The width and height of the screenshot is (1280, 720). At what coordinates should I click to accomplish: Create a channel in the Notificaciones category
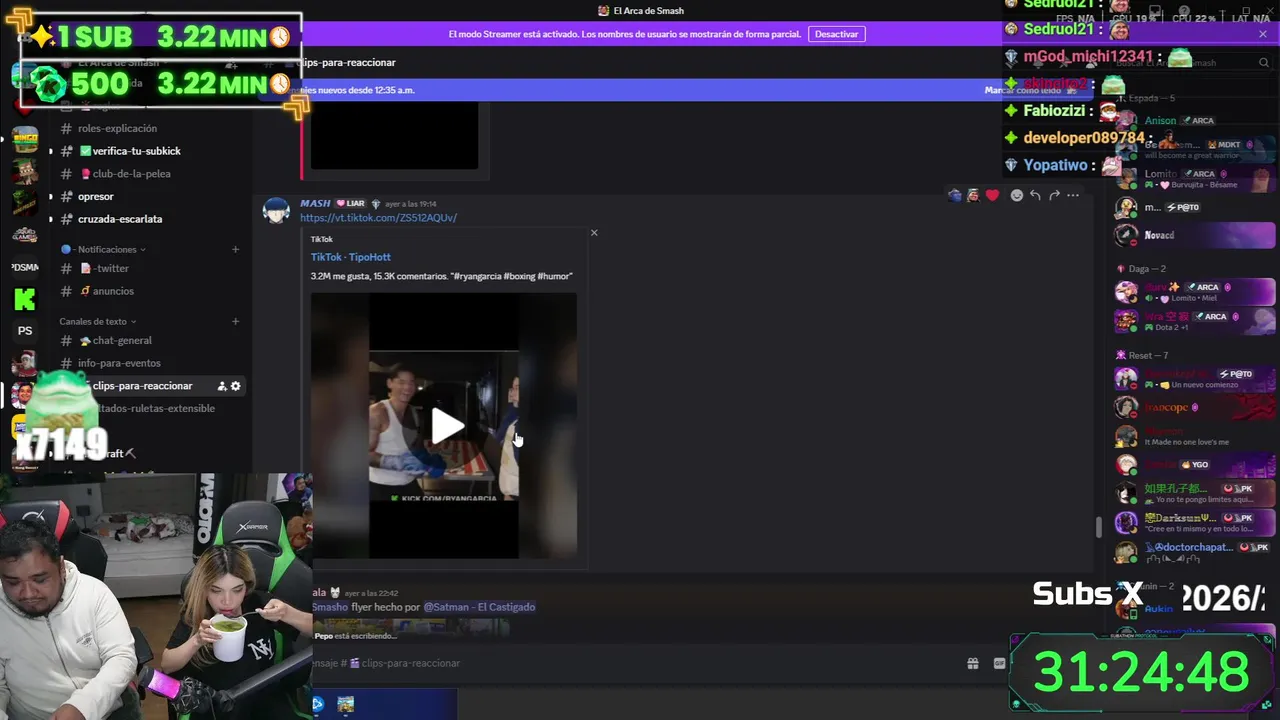(x=236, y=249)
